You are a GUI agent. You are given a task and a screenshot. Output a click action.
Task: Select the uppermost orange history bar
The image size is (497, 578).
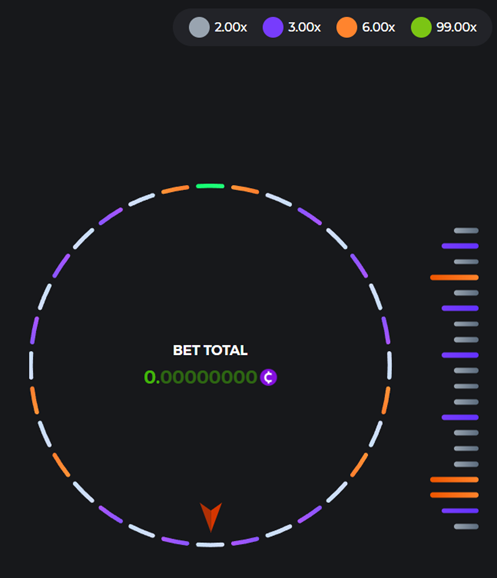(454, 277)
